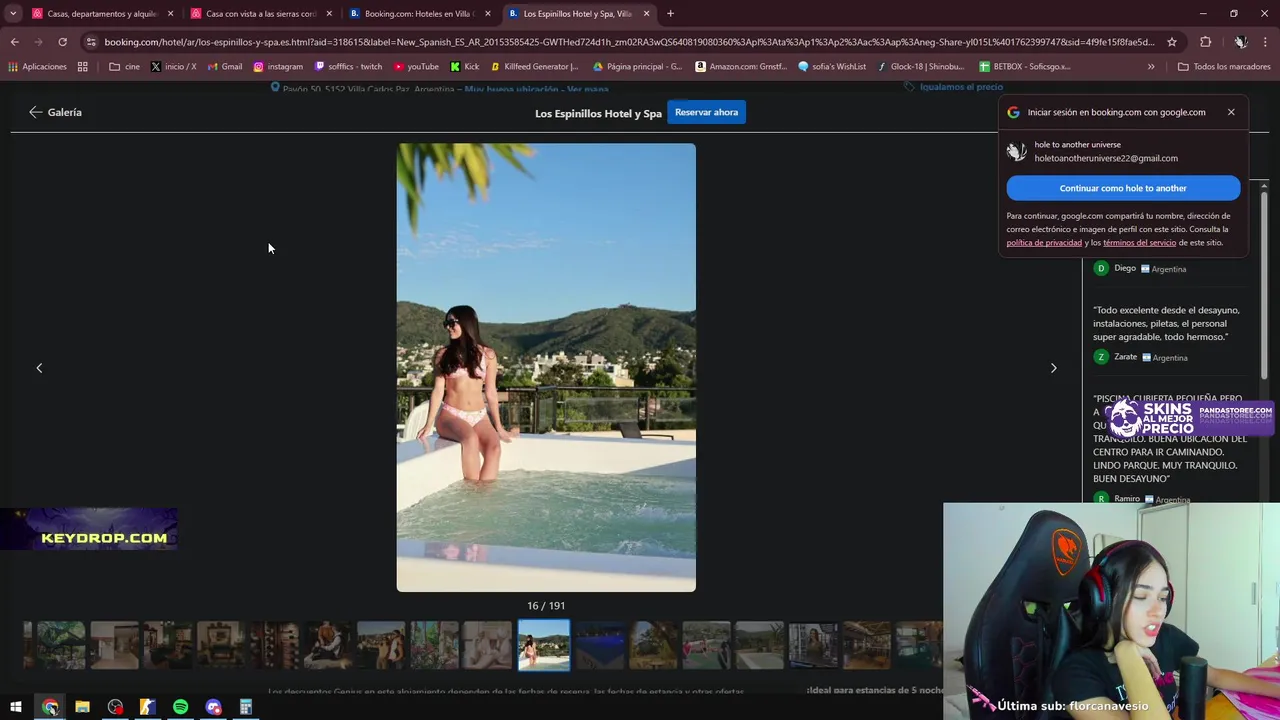Open Killfeed Generator bookmark
This screenshot has width=1280, height=720.
coord(534,67)
